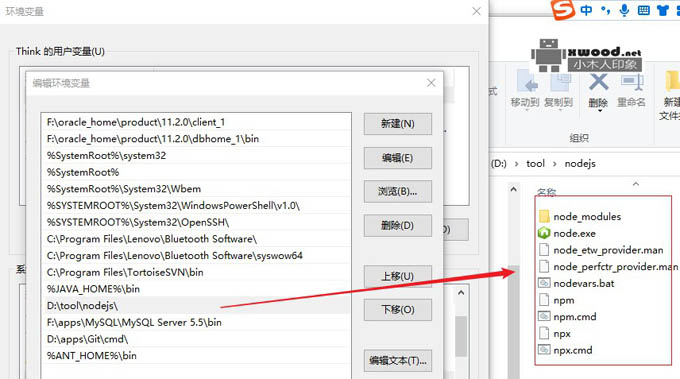Screen dimensions: 680x379
Task: Select the %SystemRoot%\System32\Wbem entry
Action: (196, 189)
